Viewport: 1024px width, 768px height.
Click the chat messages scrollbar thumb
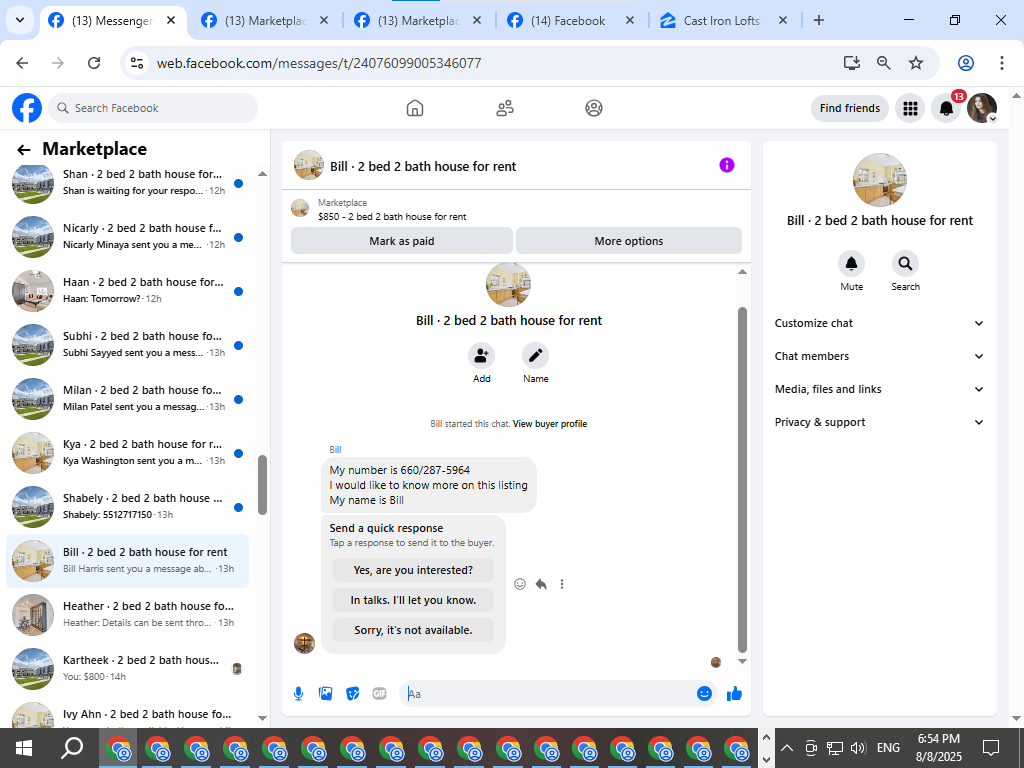point(742,479)
